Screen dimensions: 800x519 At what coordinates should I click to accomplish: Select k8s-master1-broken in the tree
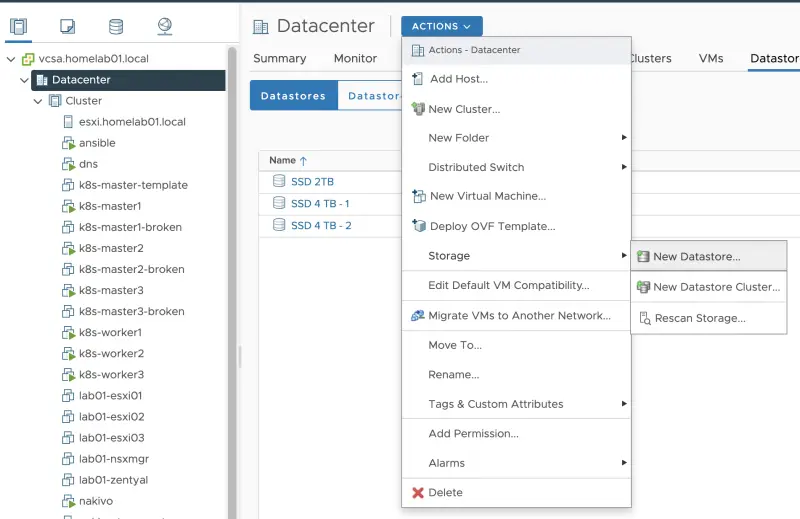coord(130,227)
